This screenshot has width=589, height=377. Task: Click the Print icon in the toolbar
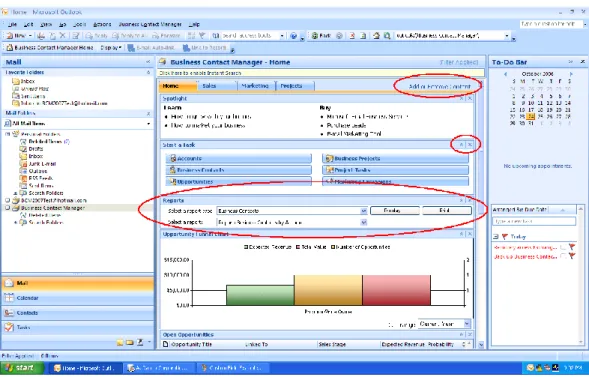pyautogui.click(x=41, y=36)
